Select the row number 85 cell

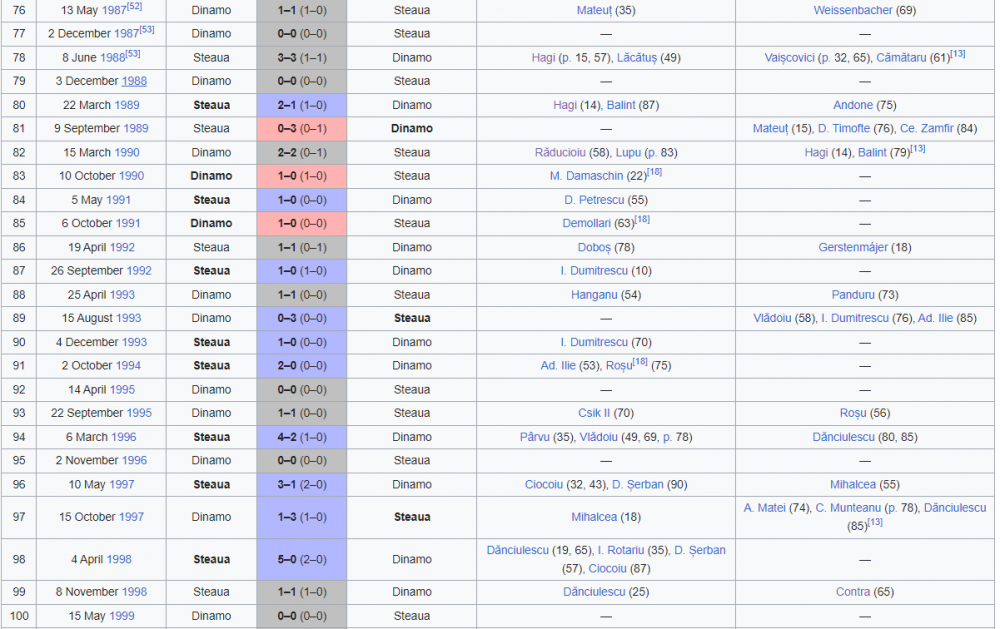coord(19,223)
